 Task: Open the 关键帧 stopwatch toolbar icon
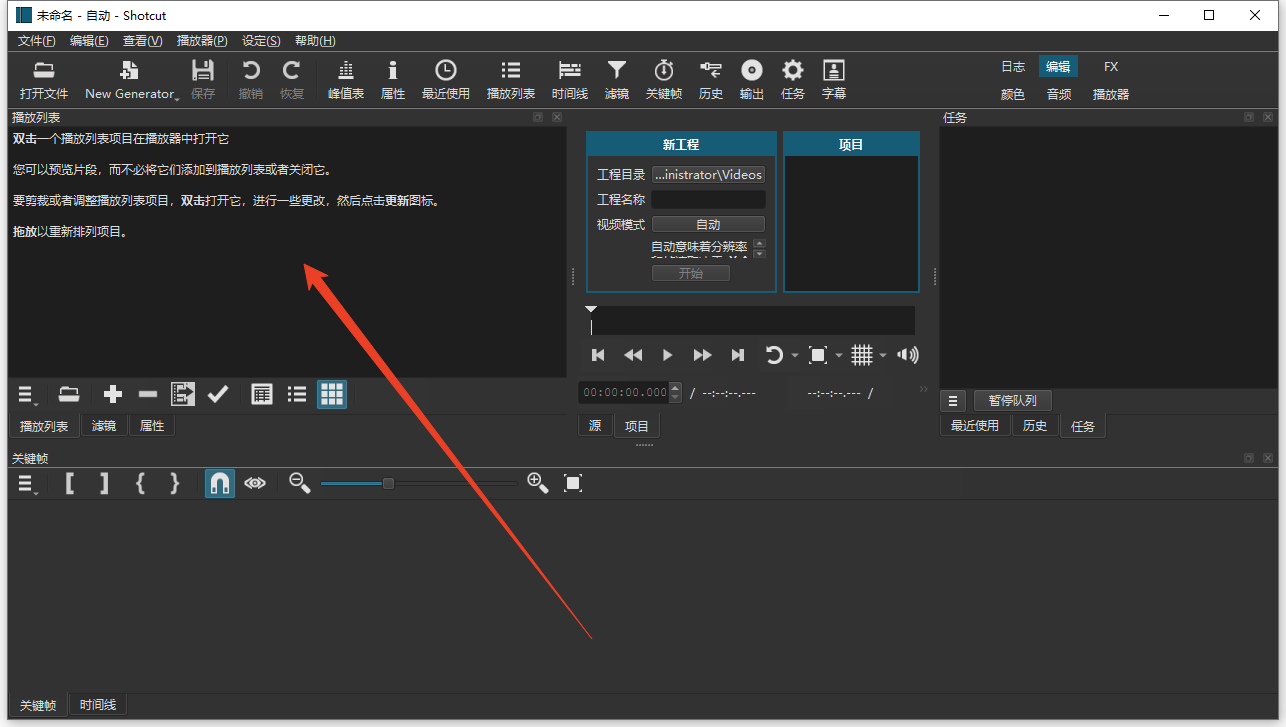click(x=664, y=80)
